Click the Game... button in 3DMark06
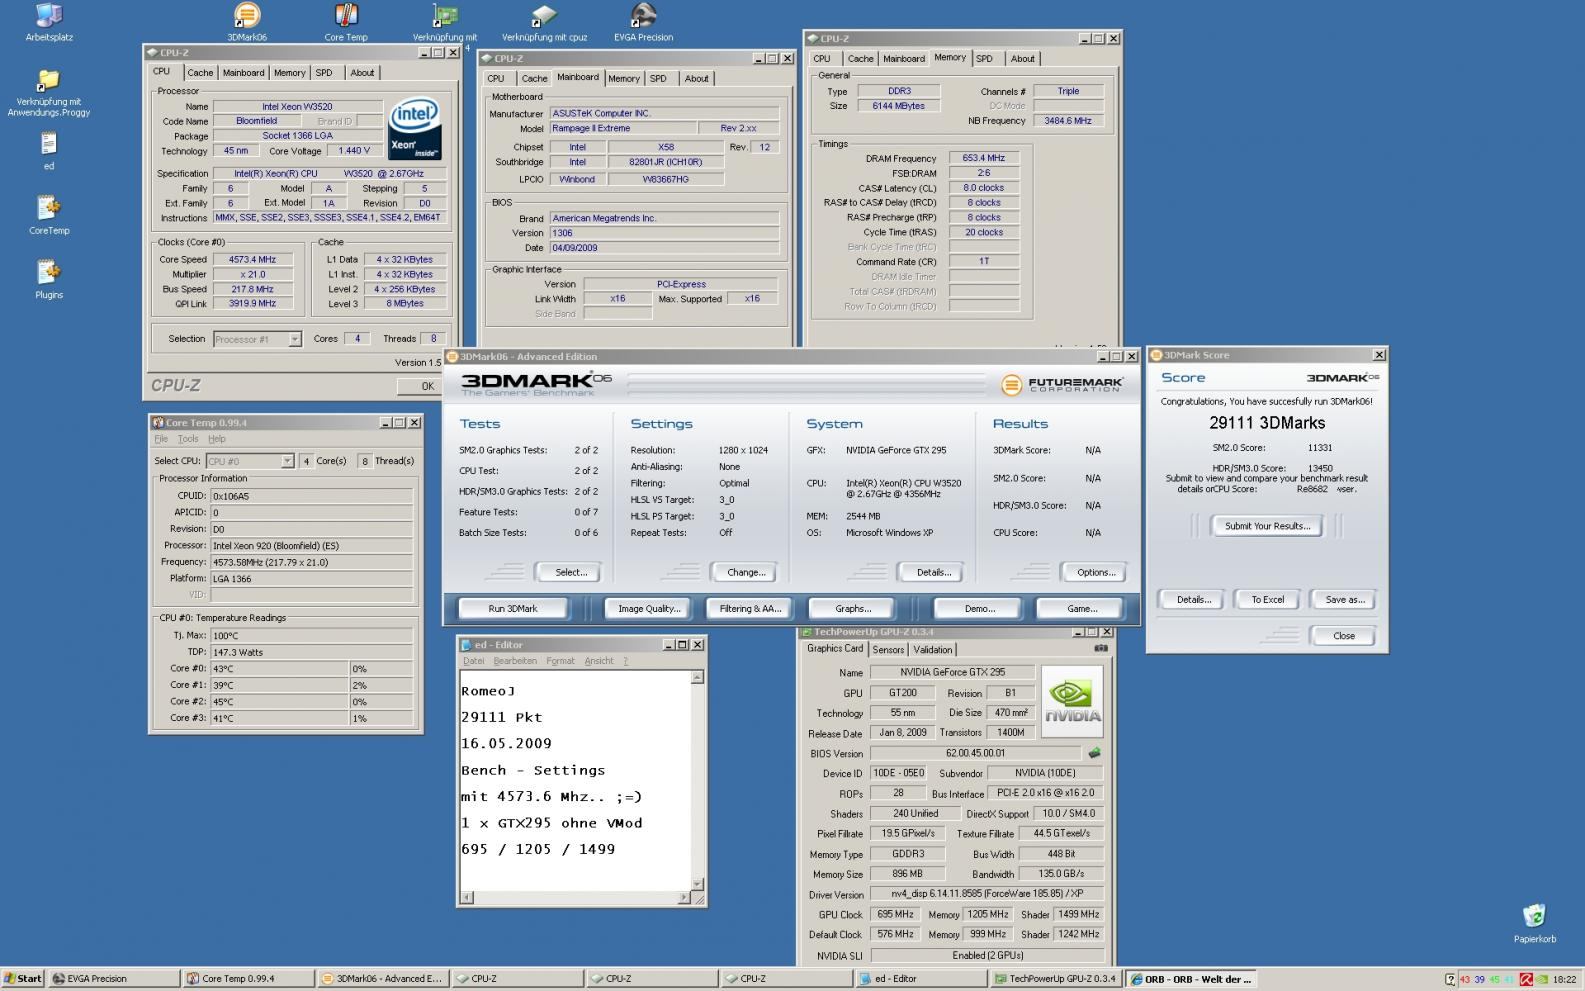Screen dimensions: 1585x991 [1082, 608]
